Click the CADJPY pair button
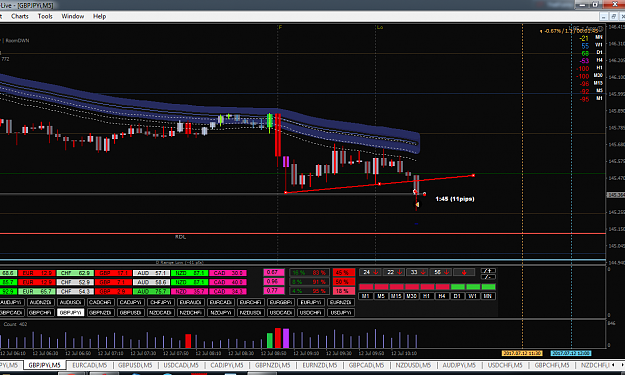This screenshot has width=625, height=375. coord(130,302)
